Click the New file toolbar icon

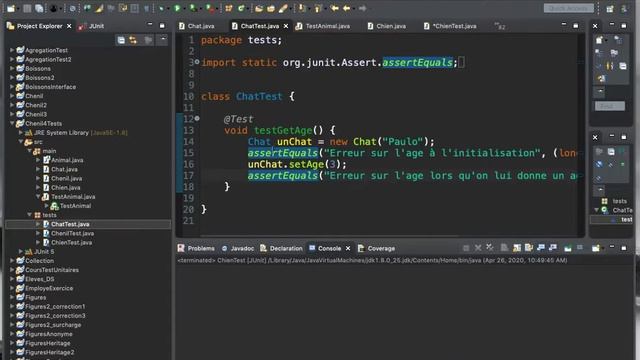point(11,8)
